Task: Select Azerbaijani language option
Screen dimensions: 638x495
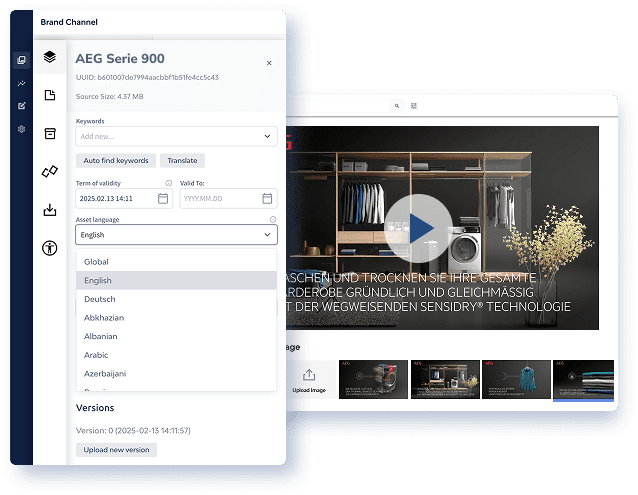Action: [176, 373]
